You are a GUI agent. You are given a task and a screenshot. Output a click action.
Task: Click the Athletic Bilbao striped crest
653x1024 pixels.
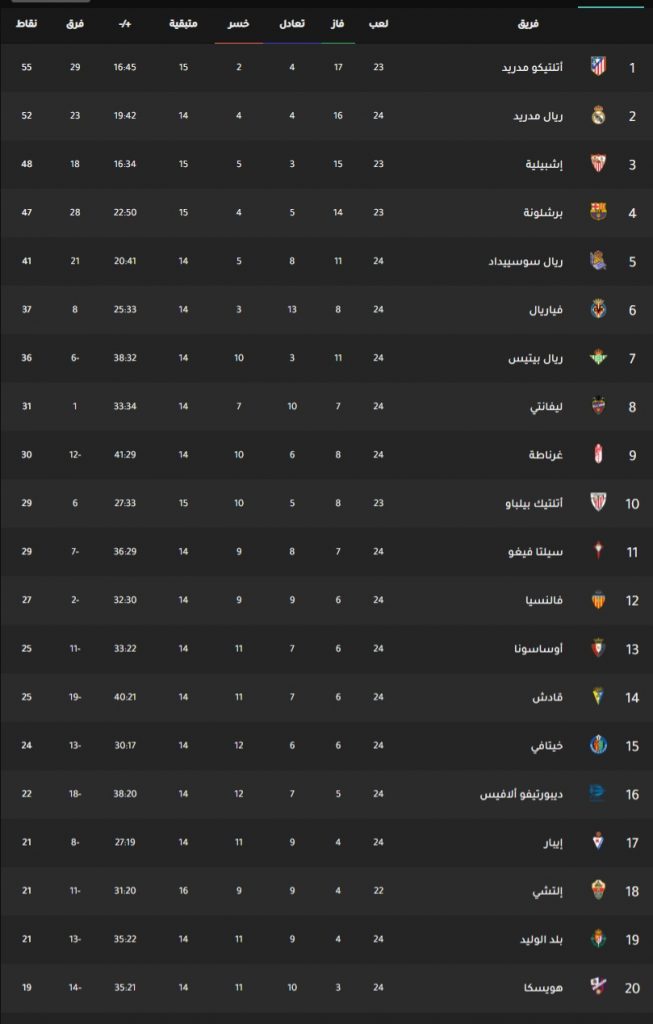click(598, 502)
